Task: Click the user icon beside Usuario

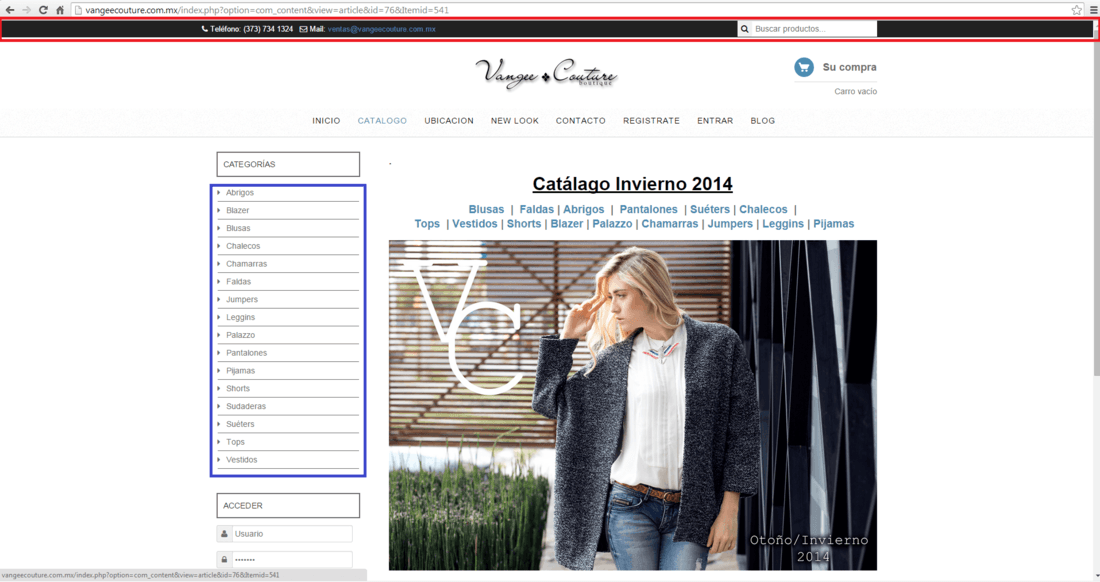Action: point(224,534)
